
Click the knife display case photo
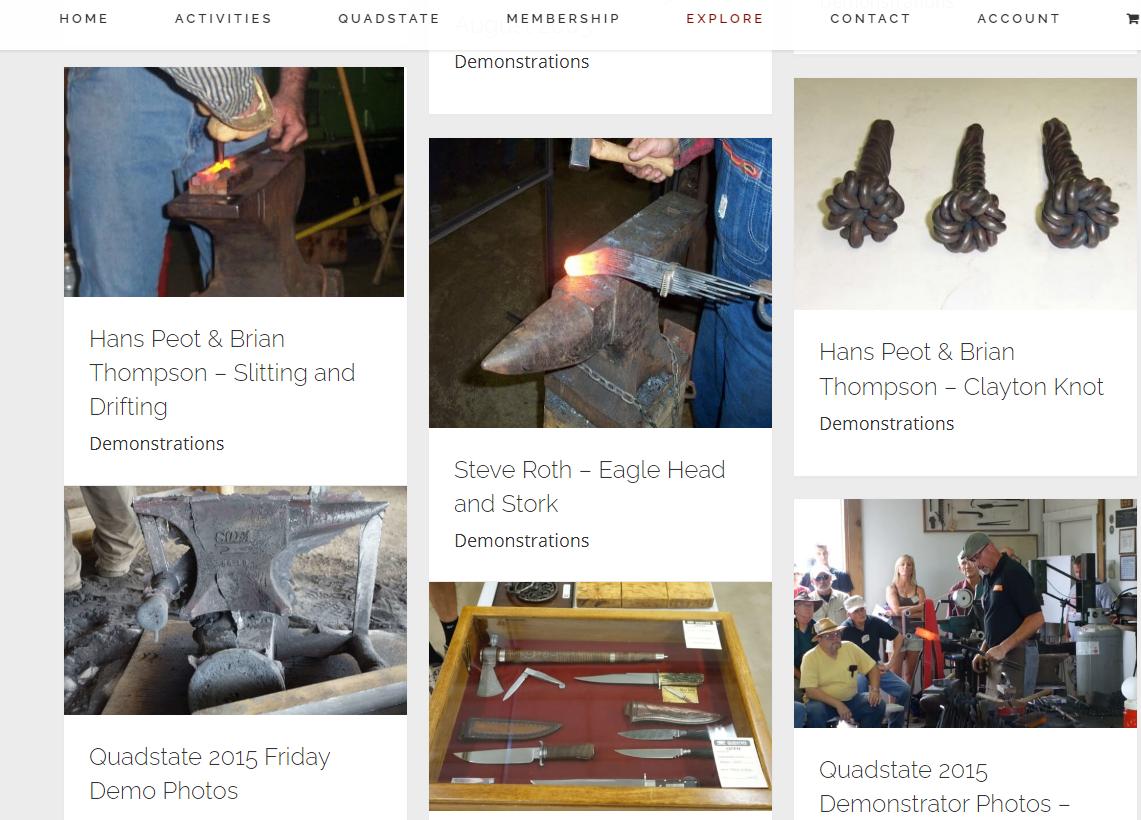[x=600, y=696]
